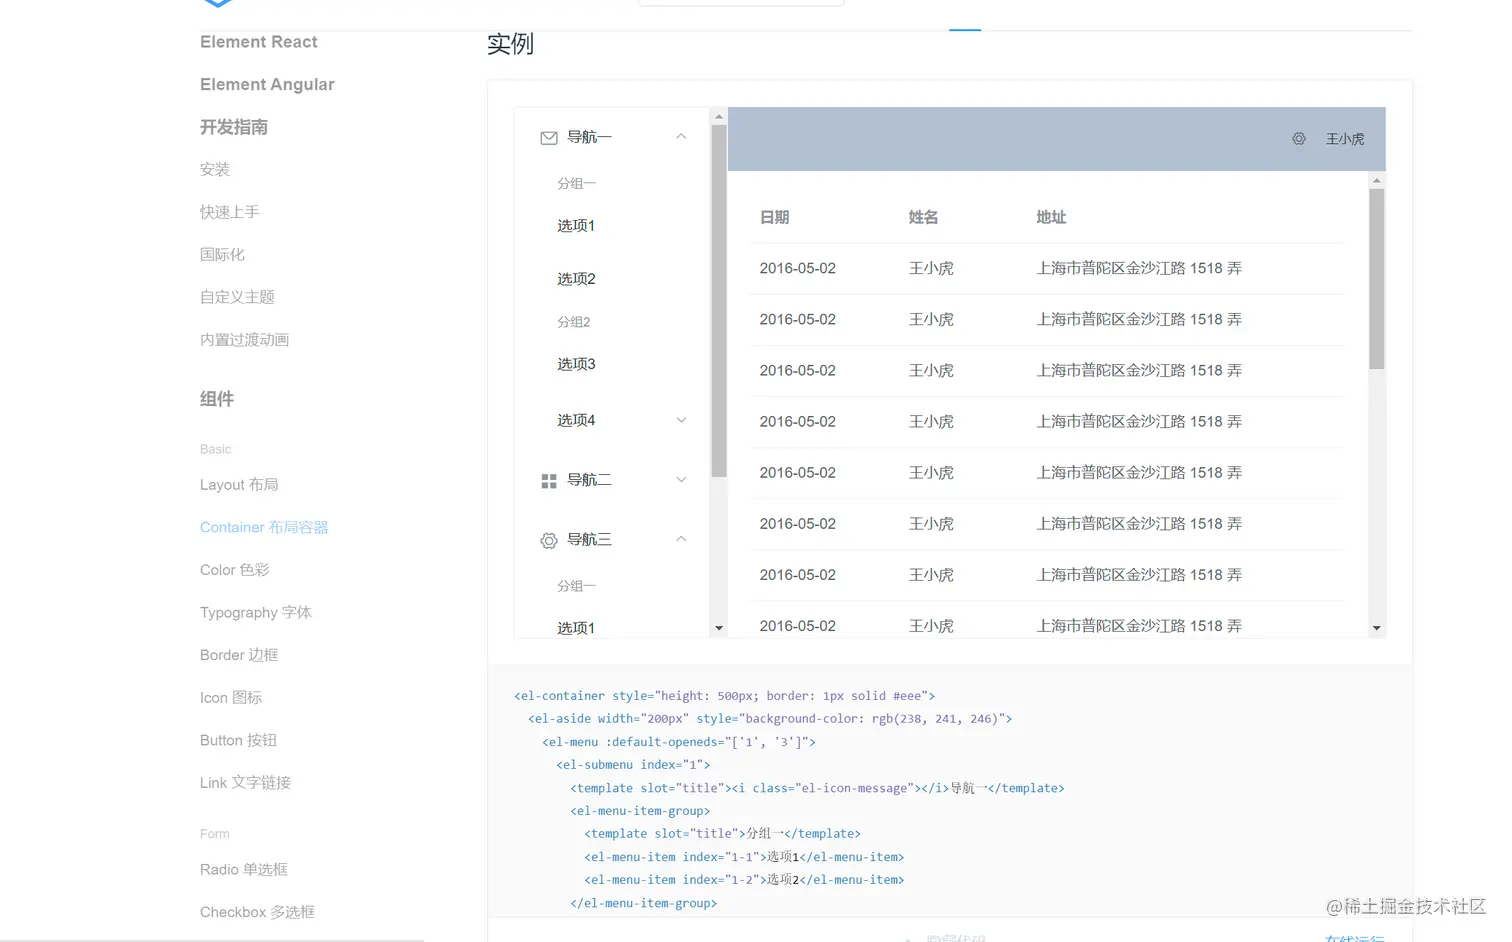
Task: Click the grid icon beside 导航二
Action: 549,481
